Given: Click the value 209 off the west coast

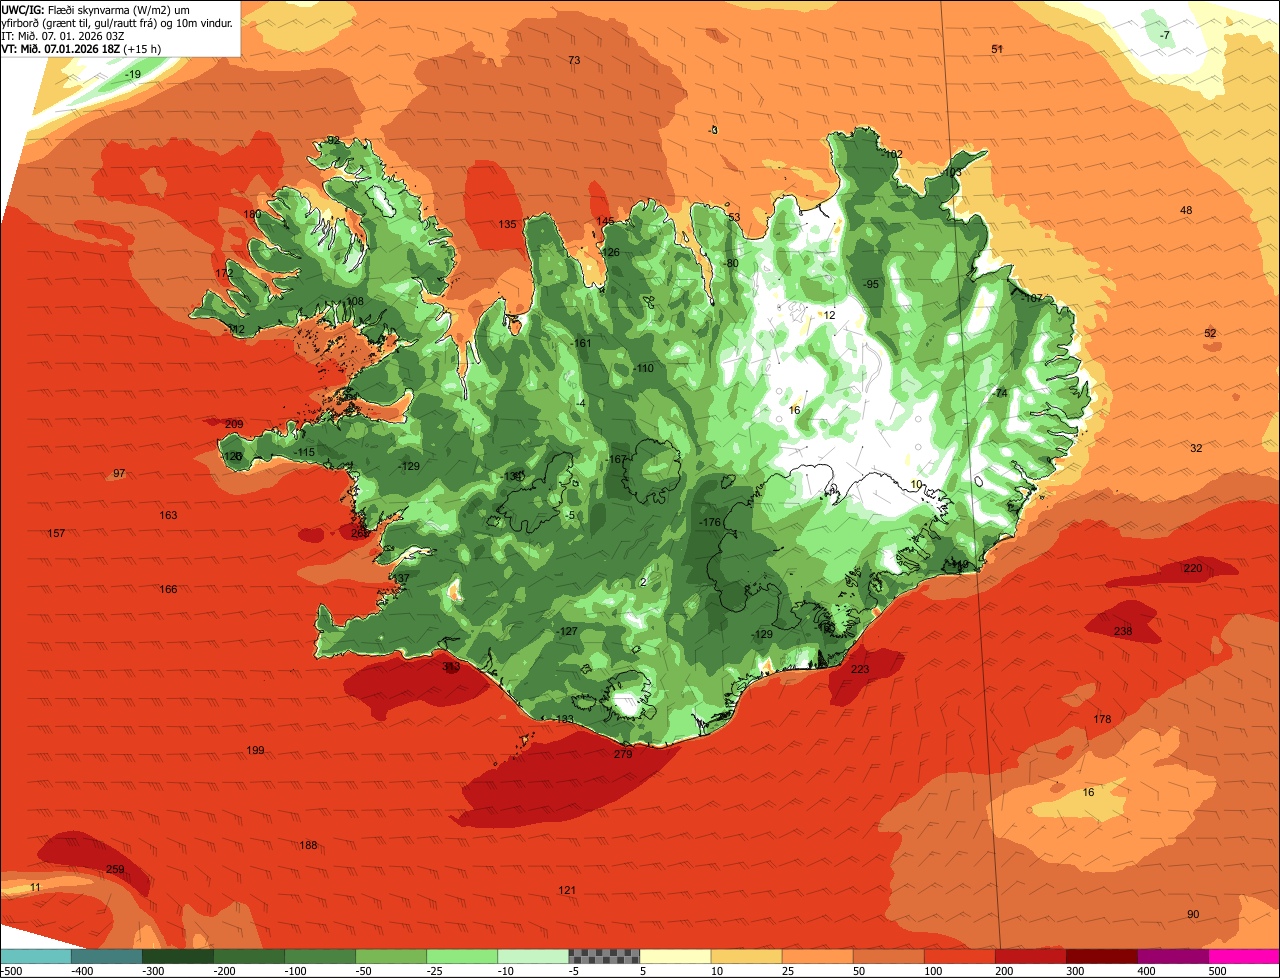Looking at the screenshot, I should pos(234,425).
